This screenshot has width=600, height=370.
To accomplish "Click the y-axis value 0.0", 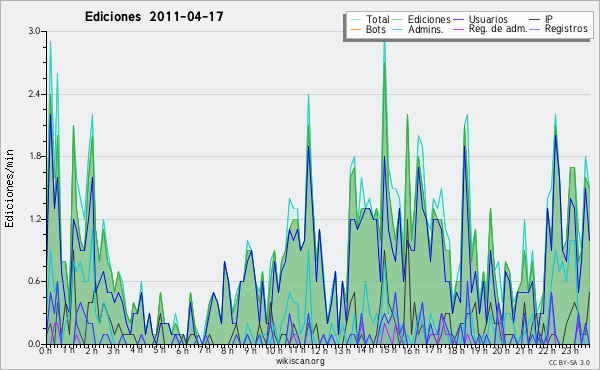I will [x=34, y=344].
